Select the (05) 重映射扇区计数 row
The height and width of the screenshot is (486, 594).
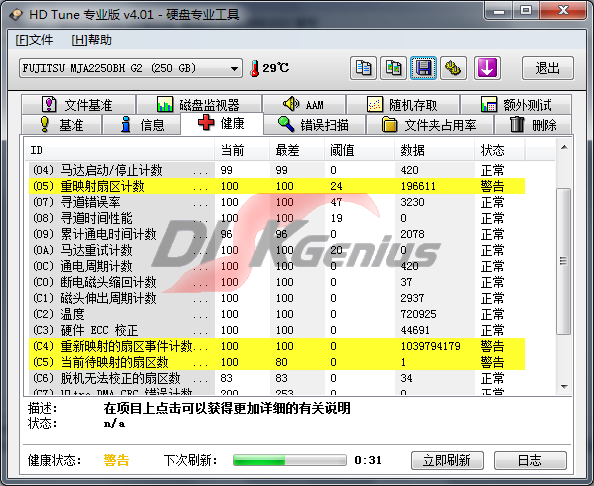click(x=277, y=186)
